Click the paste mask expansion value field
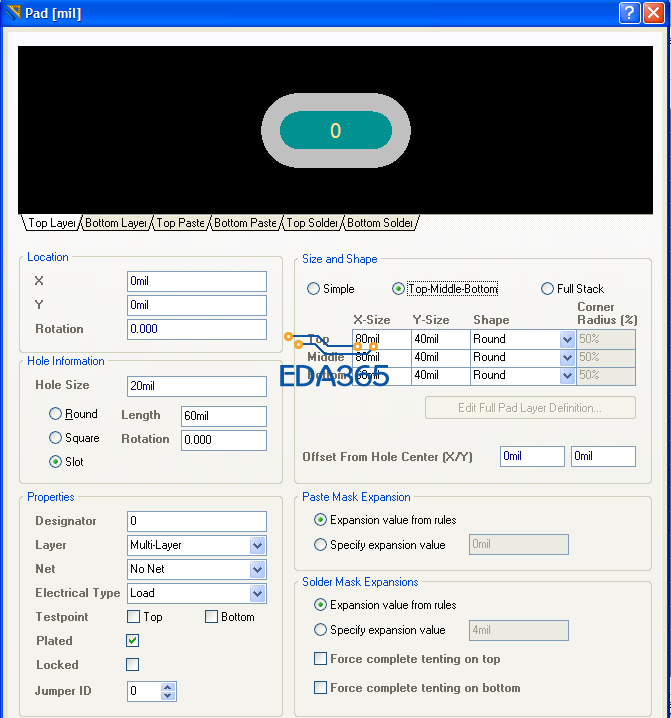Screen dimensions: 671x718 [519, 544]
